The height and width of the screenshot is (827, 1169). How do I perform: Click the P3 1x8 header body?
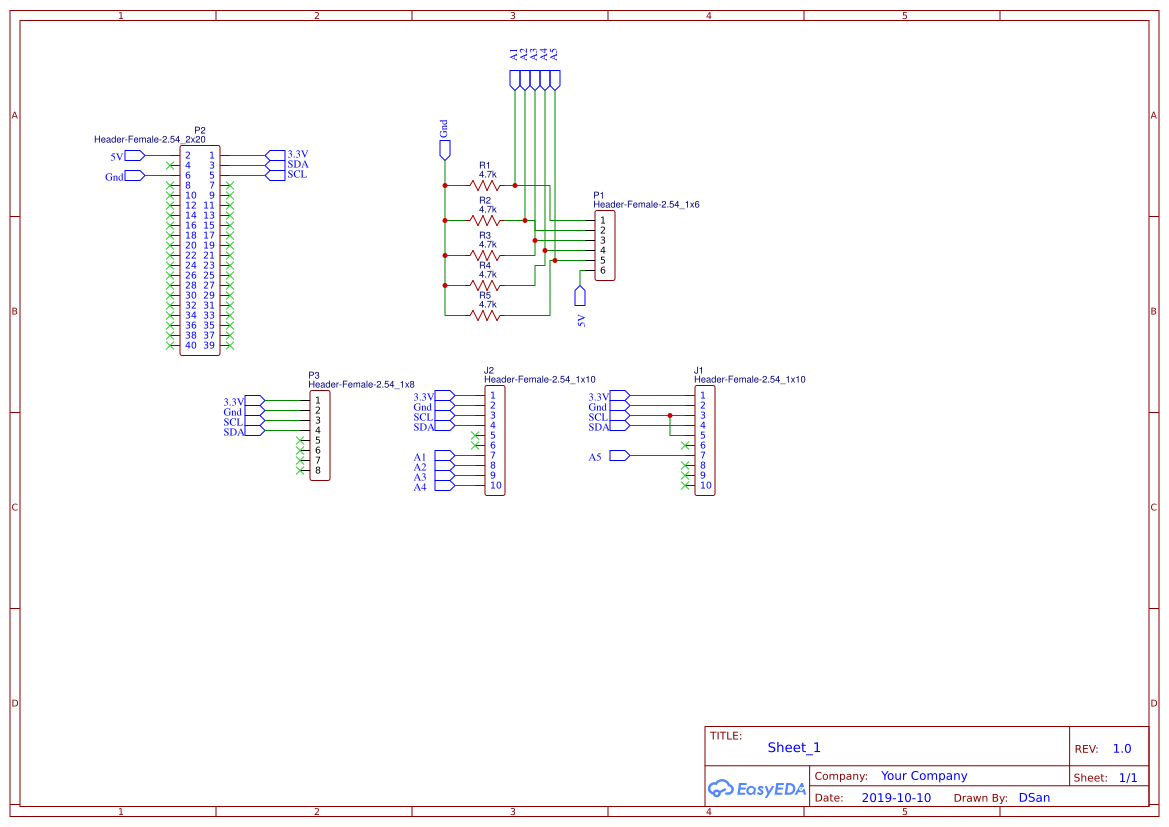coord(320,435)
